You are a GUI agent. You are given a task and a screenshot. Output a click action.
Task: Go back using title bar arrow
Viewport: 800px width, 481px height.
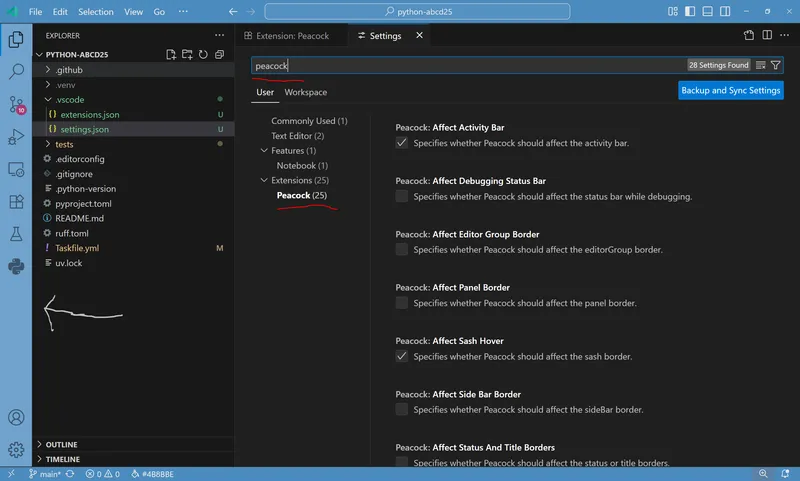[x=233, y=11]
